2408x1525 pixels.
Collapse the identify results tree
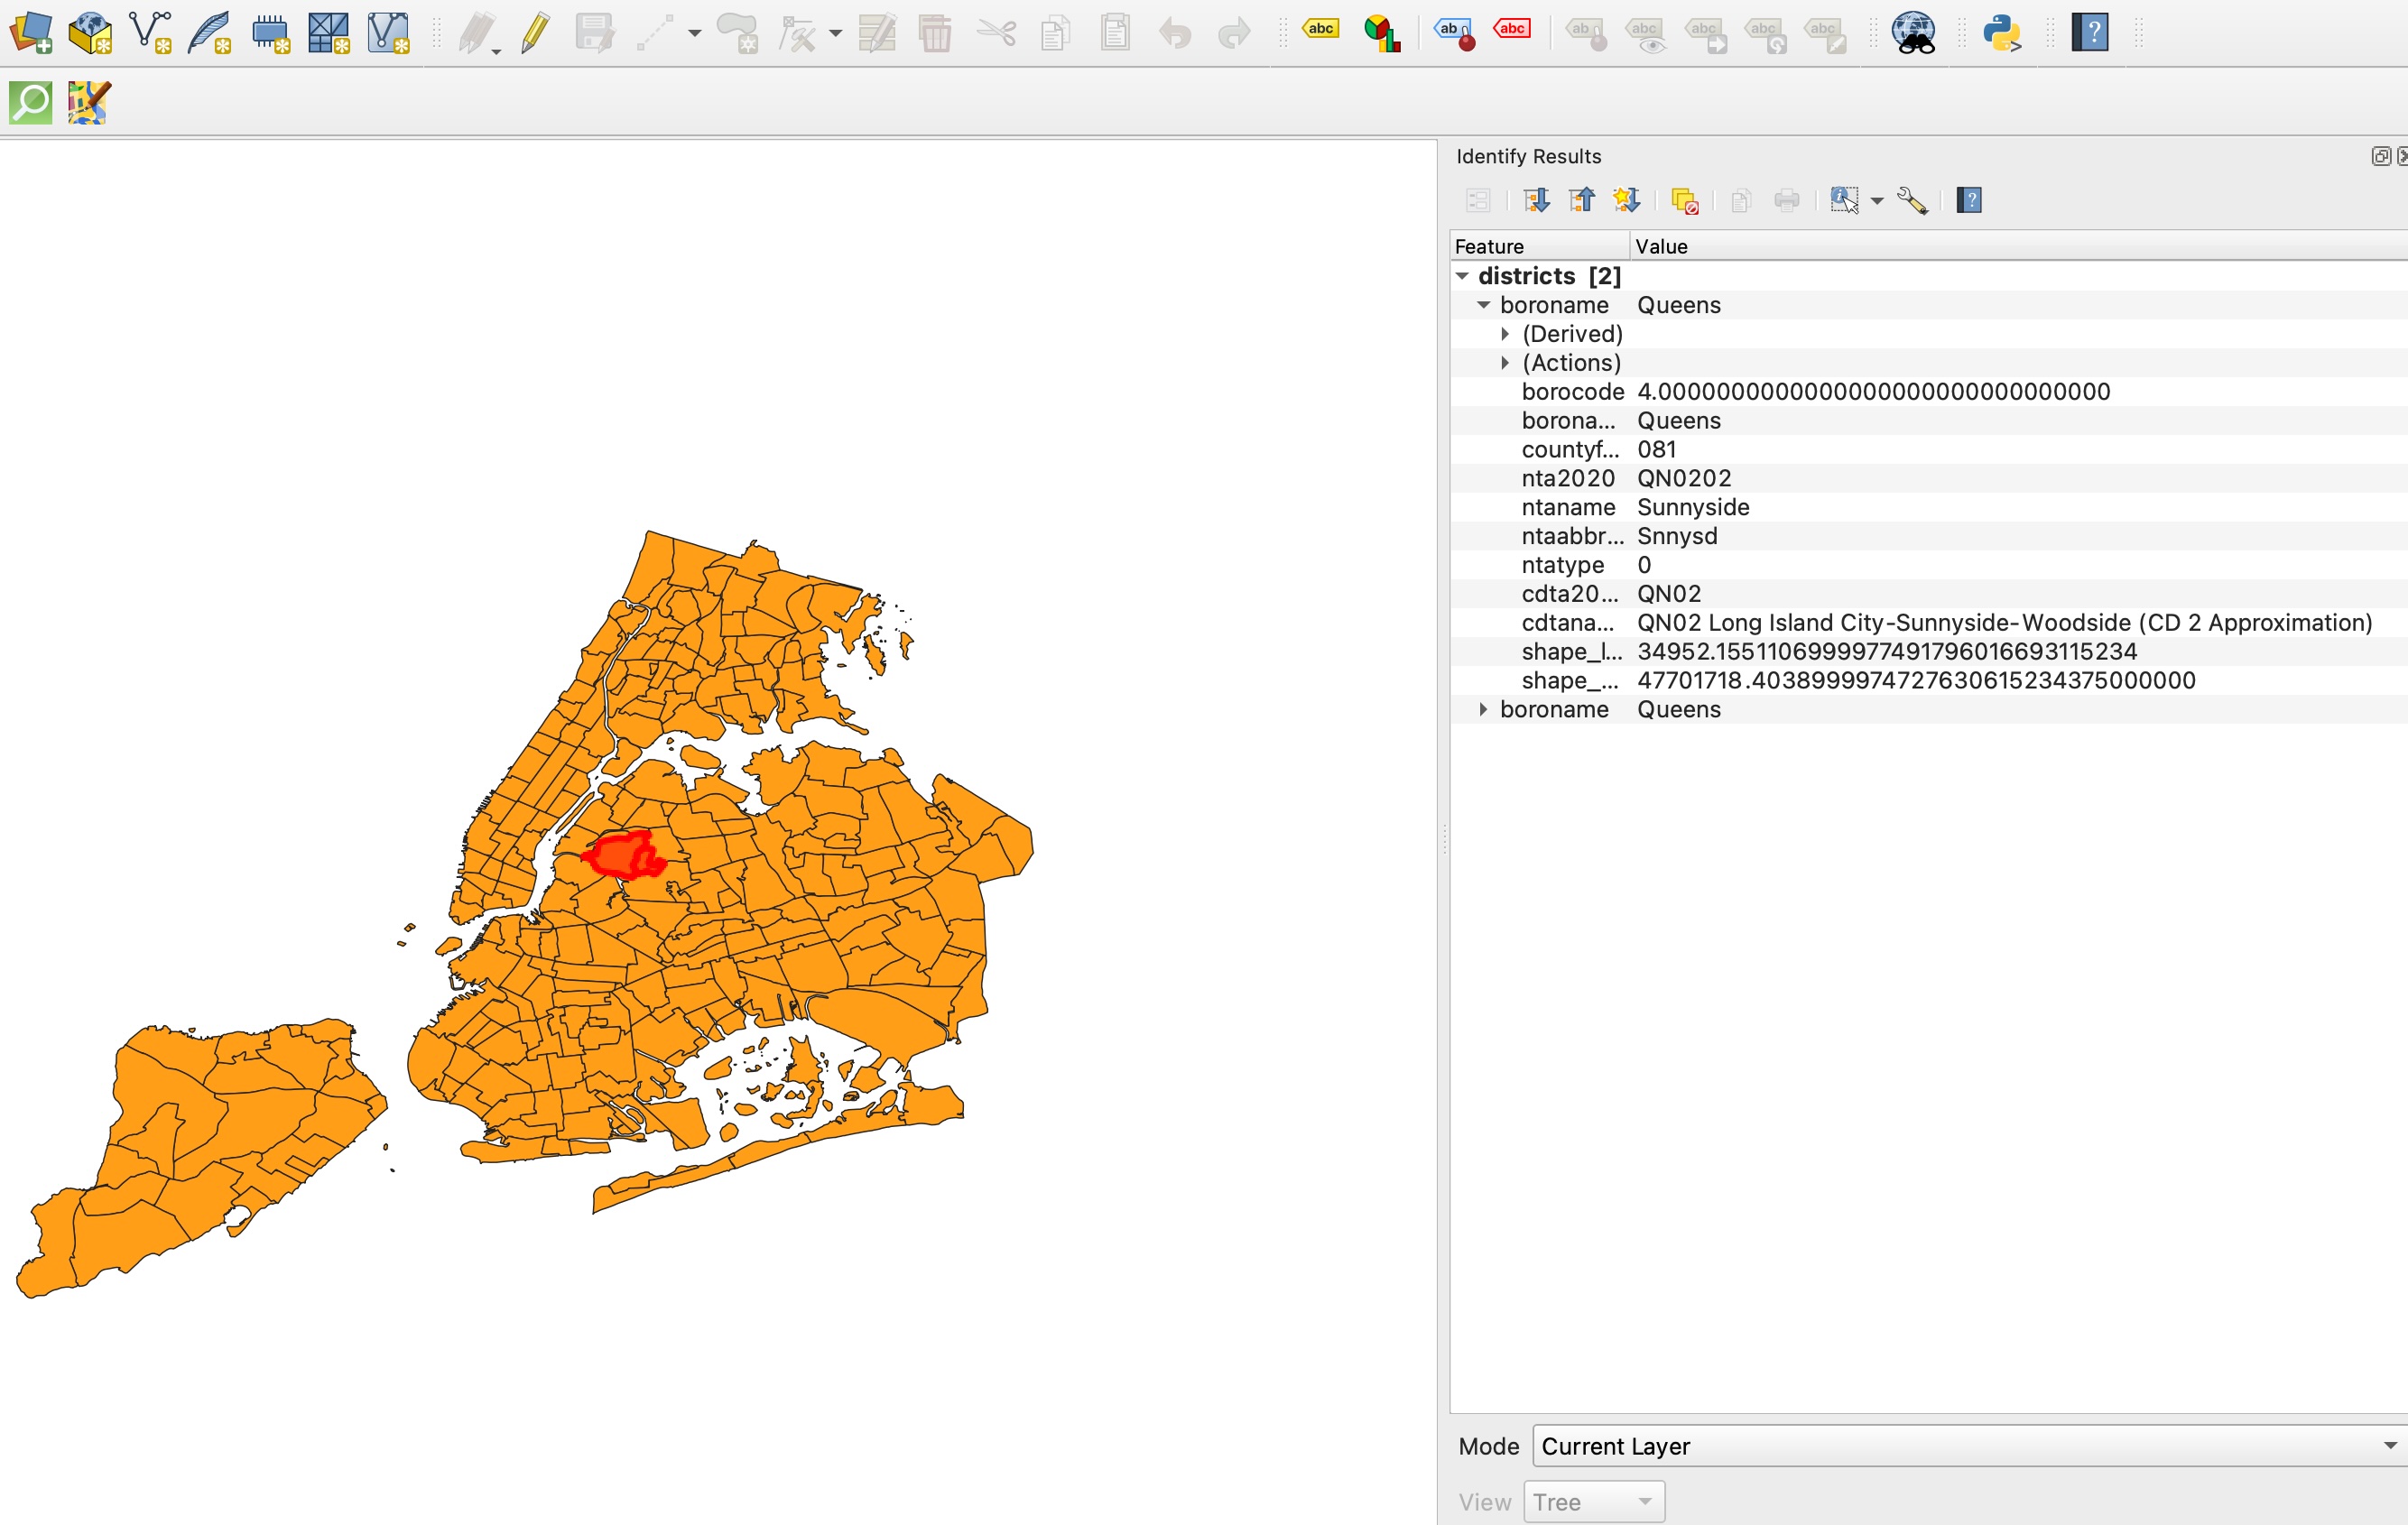(x=1581, y=200)
